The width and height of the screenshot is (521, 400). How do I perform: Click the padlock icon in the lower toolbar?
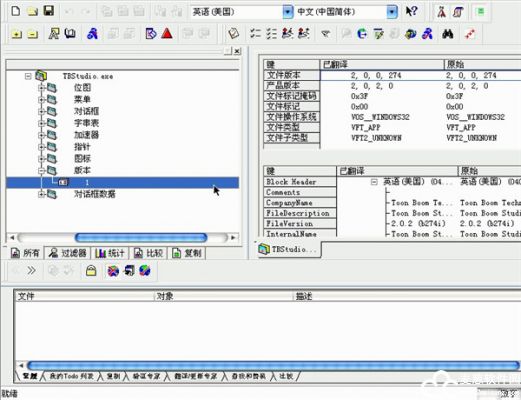point(91,271)
